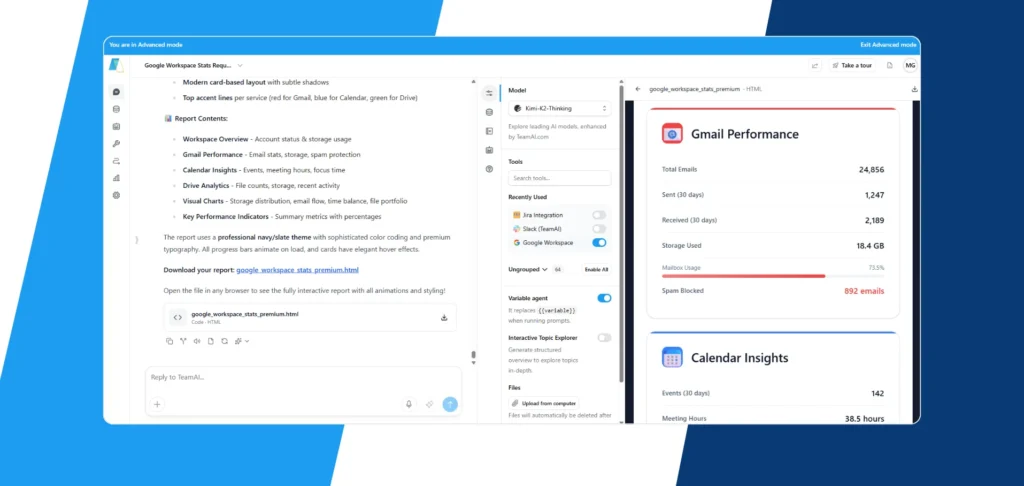The image size is (1024, 486).
Task: Open the database icon in left sidebar
Action: tap(116, 109)
